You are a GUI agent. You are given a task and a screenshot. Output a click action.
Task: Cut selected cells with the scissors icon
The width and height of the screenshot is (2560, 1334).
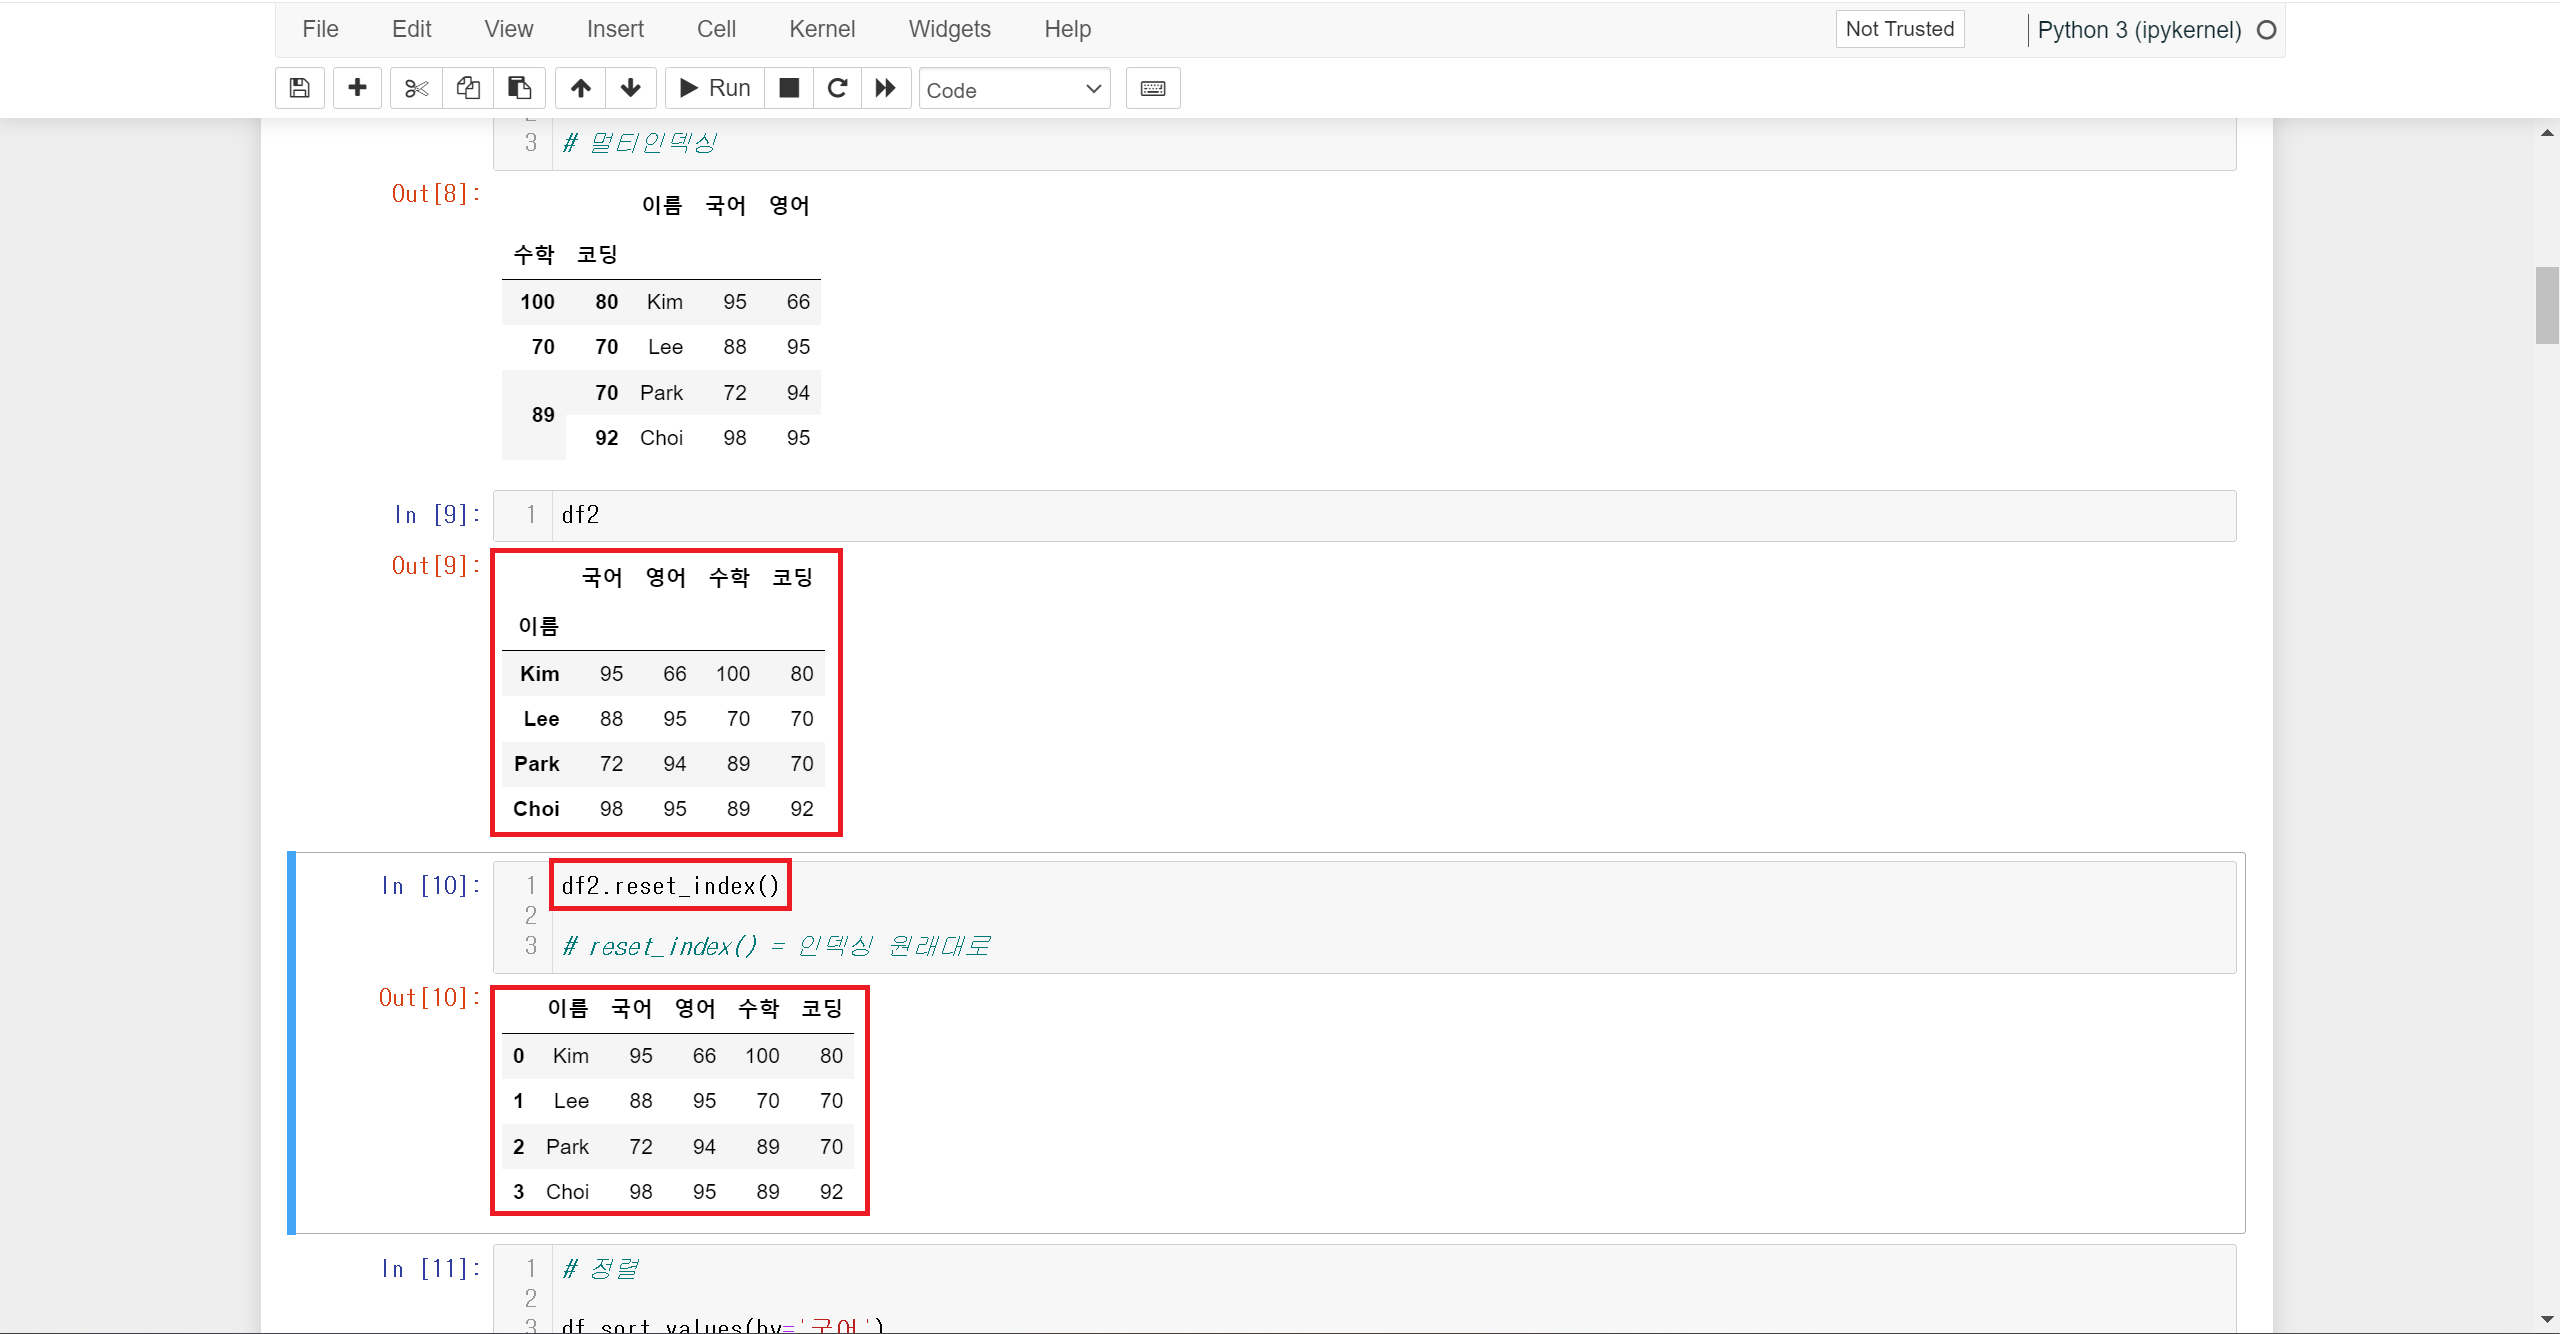pyautogui.click(x=416, y=88)
